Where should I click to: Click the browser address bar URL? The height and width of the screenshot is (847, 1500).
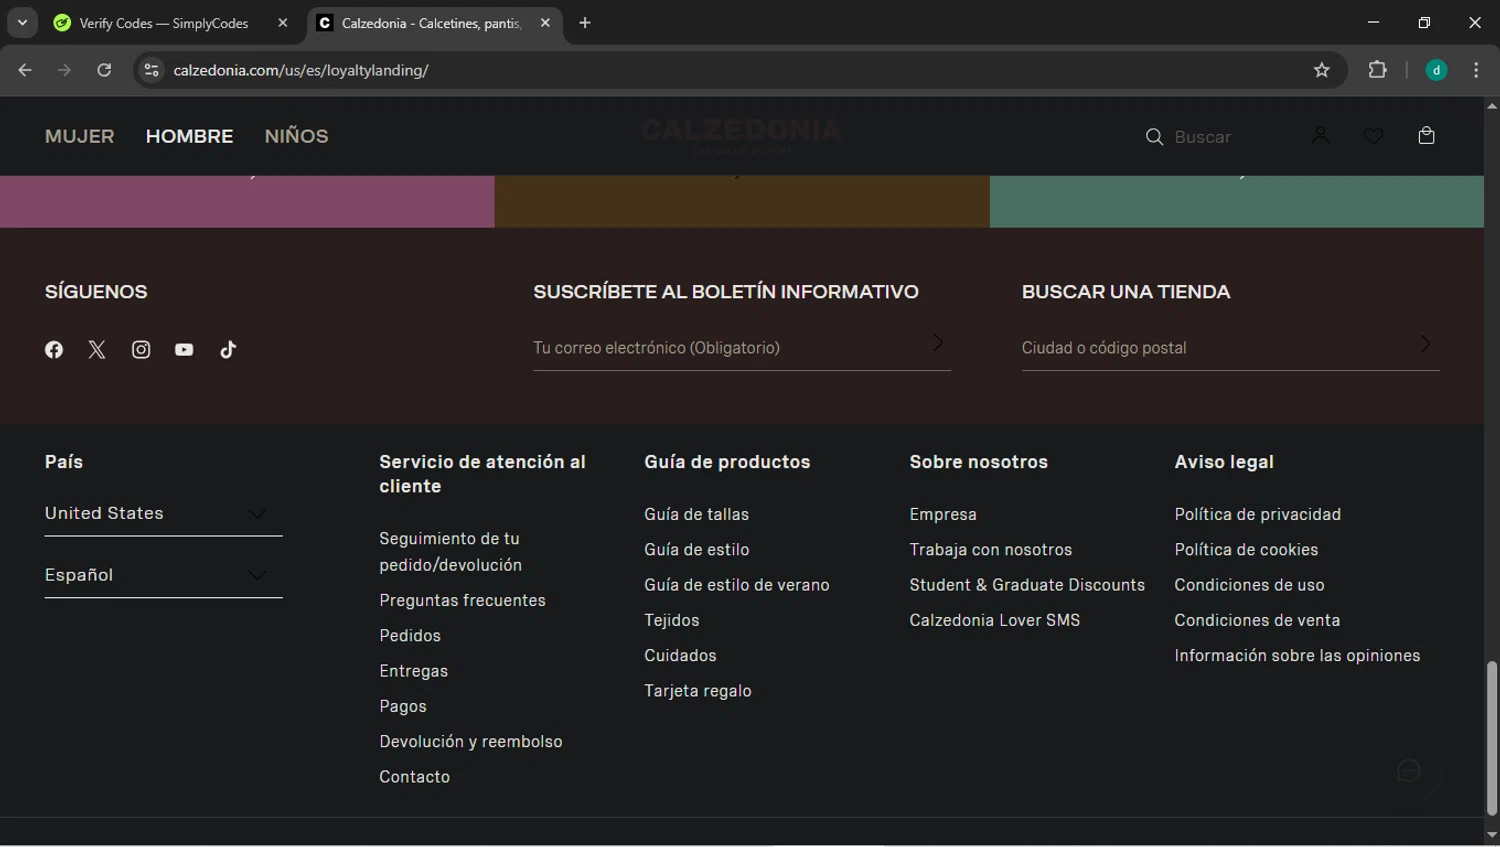301,70
